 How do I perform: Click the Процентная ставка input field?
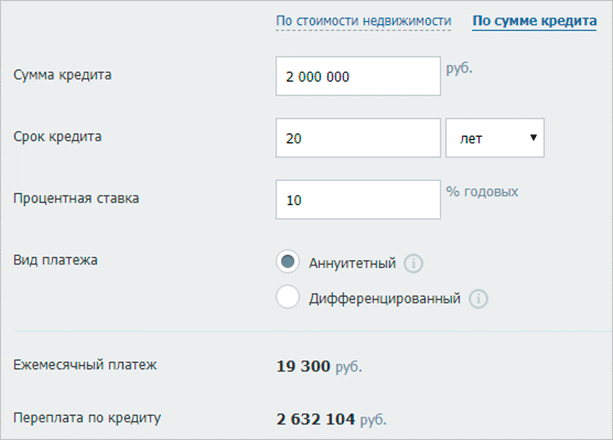[x=358, y=198]
